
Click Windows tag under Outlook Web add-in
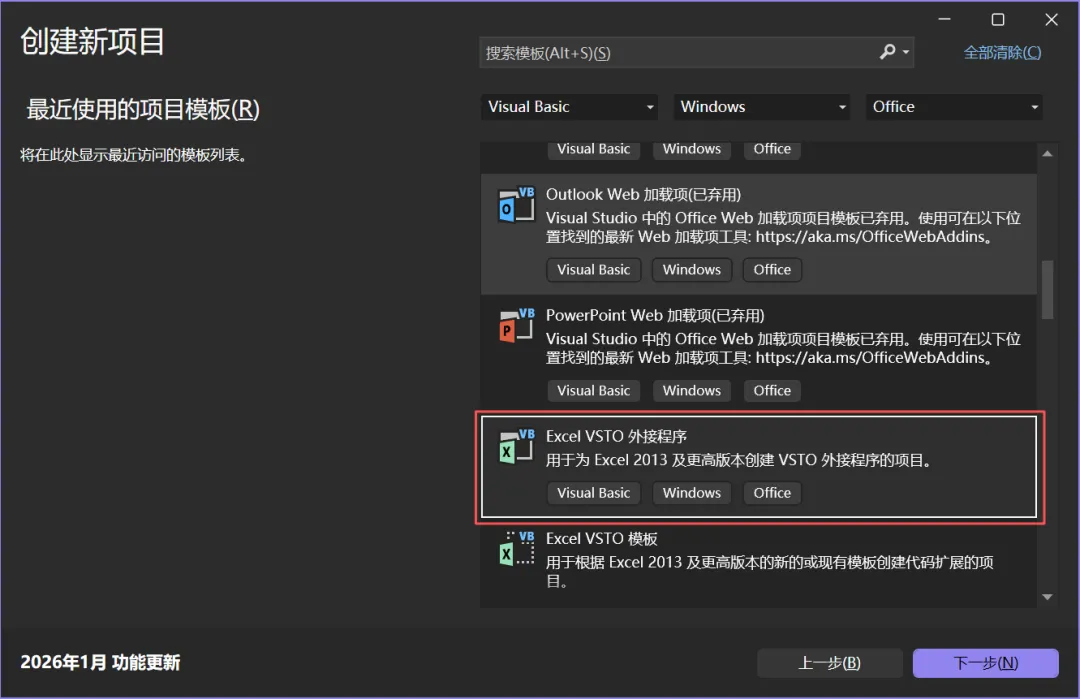pos(692,270)
